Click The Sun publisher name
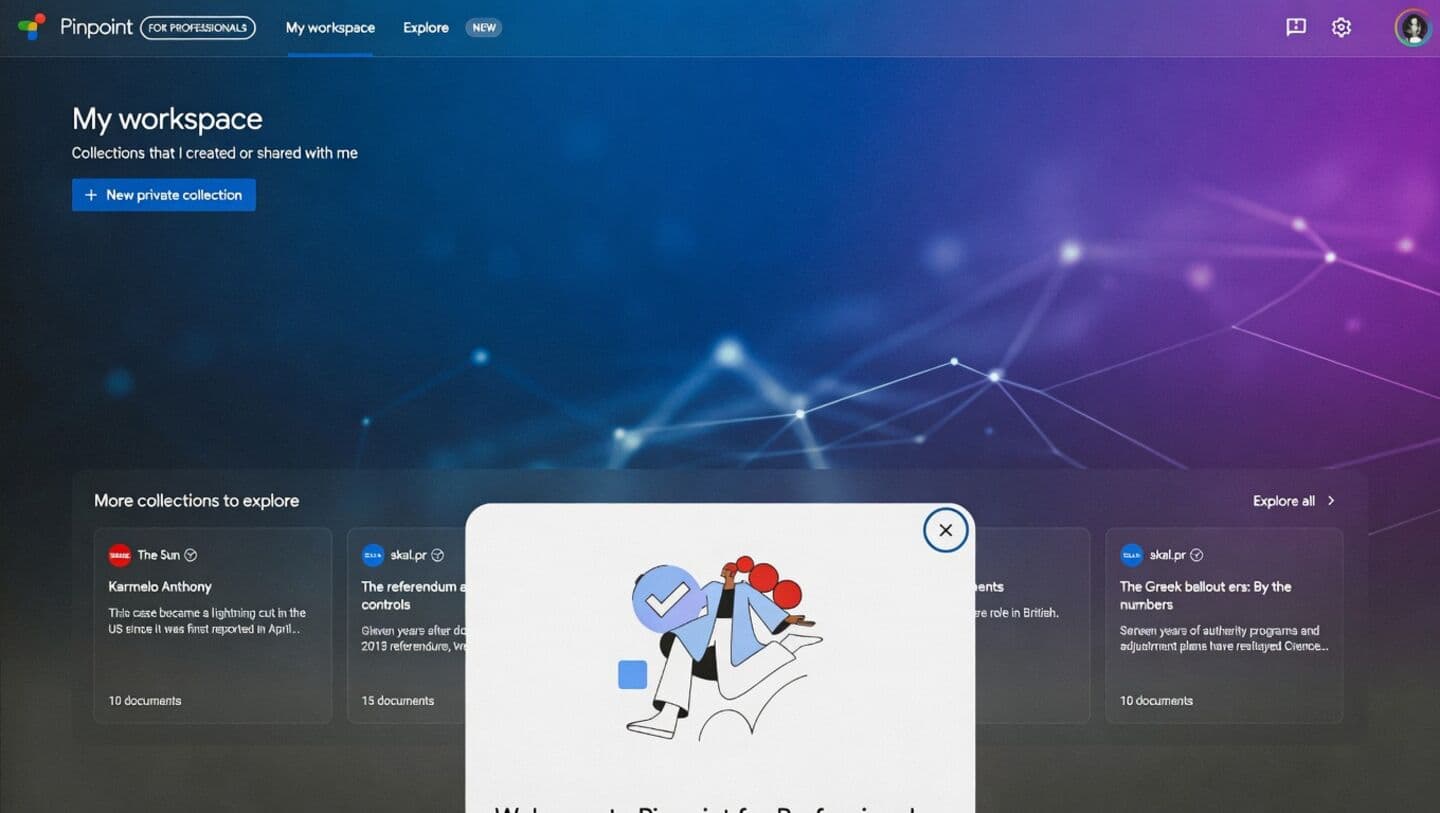The height and width of the screenshot is (813, 1440). click(159, 555)
